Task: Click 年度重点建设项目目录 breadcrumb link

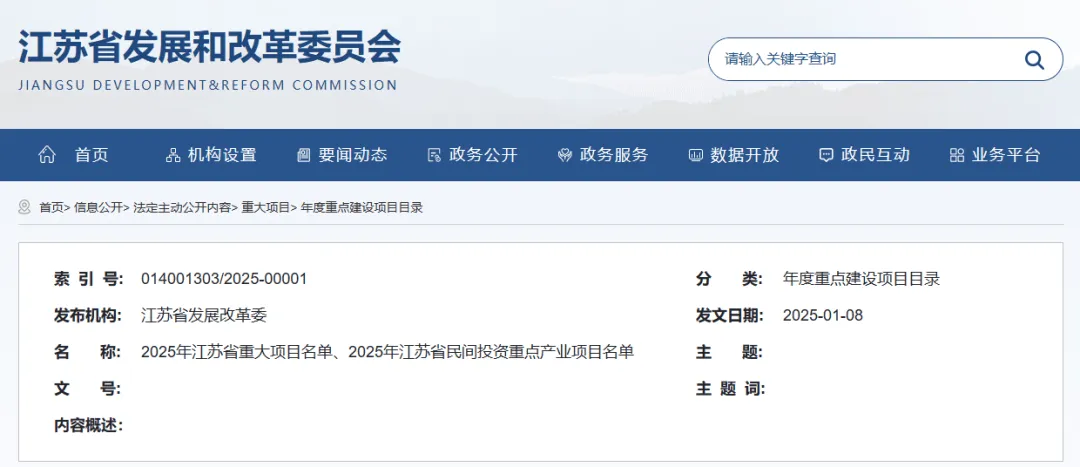Action: [362, 208]
